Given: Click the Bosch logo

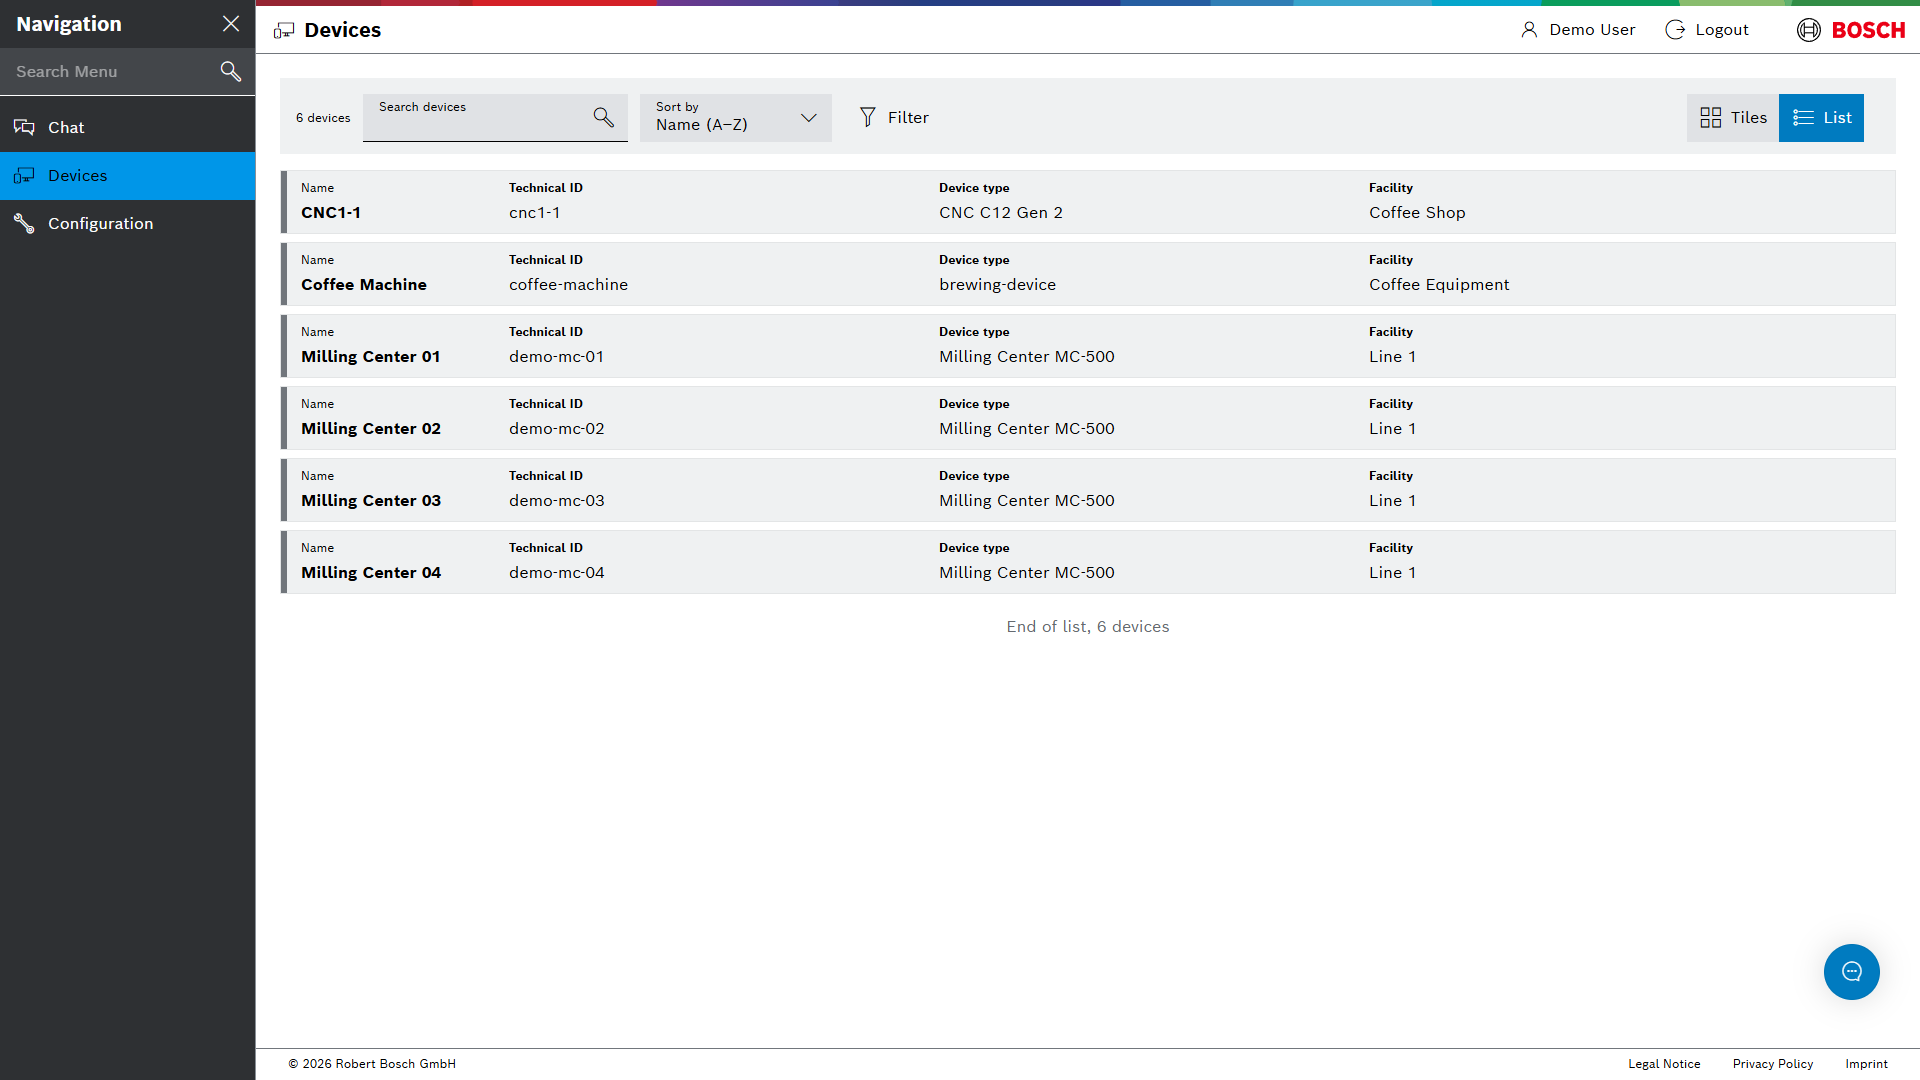Looking at the screenshot, I should (1851, 30).
